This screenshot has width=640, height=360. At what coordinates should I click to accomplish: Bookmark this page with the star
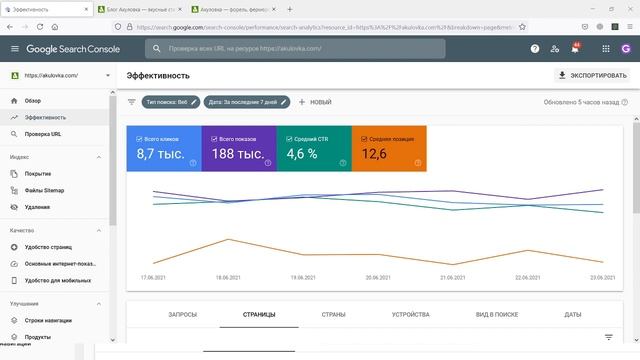click(522, 27)
